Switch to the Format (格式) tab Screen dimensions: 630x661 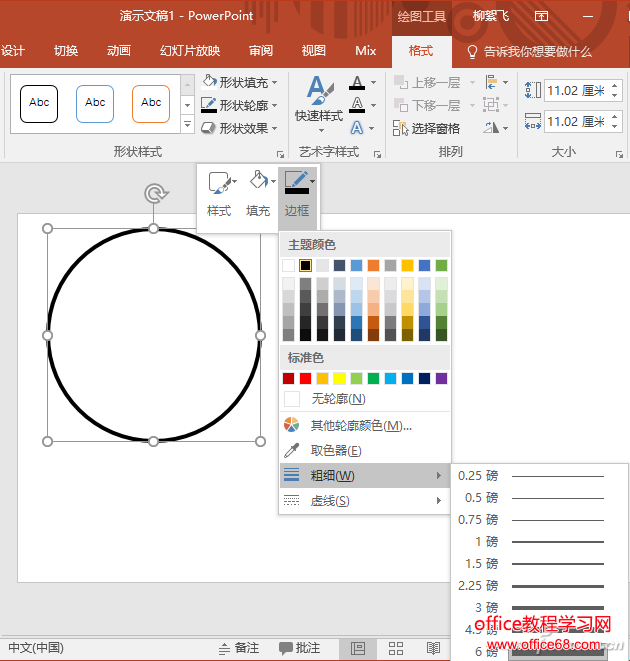[x=421, y=51]
